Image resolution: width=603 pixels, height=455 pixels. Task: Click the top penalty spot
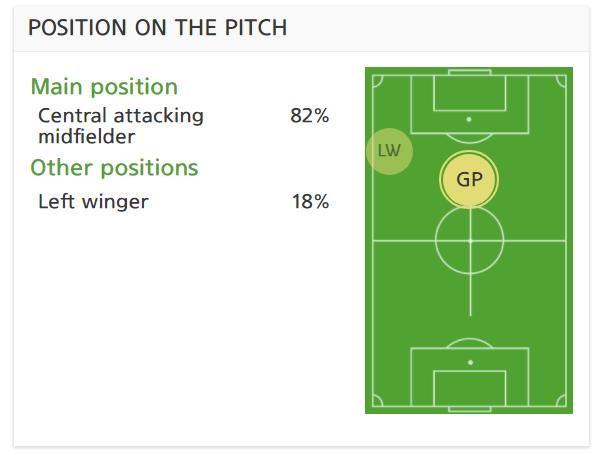pyautogui.click(x=469, y=120)
